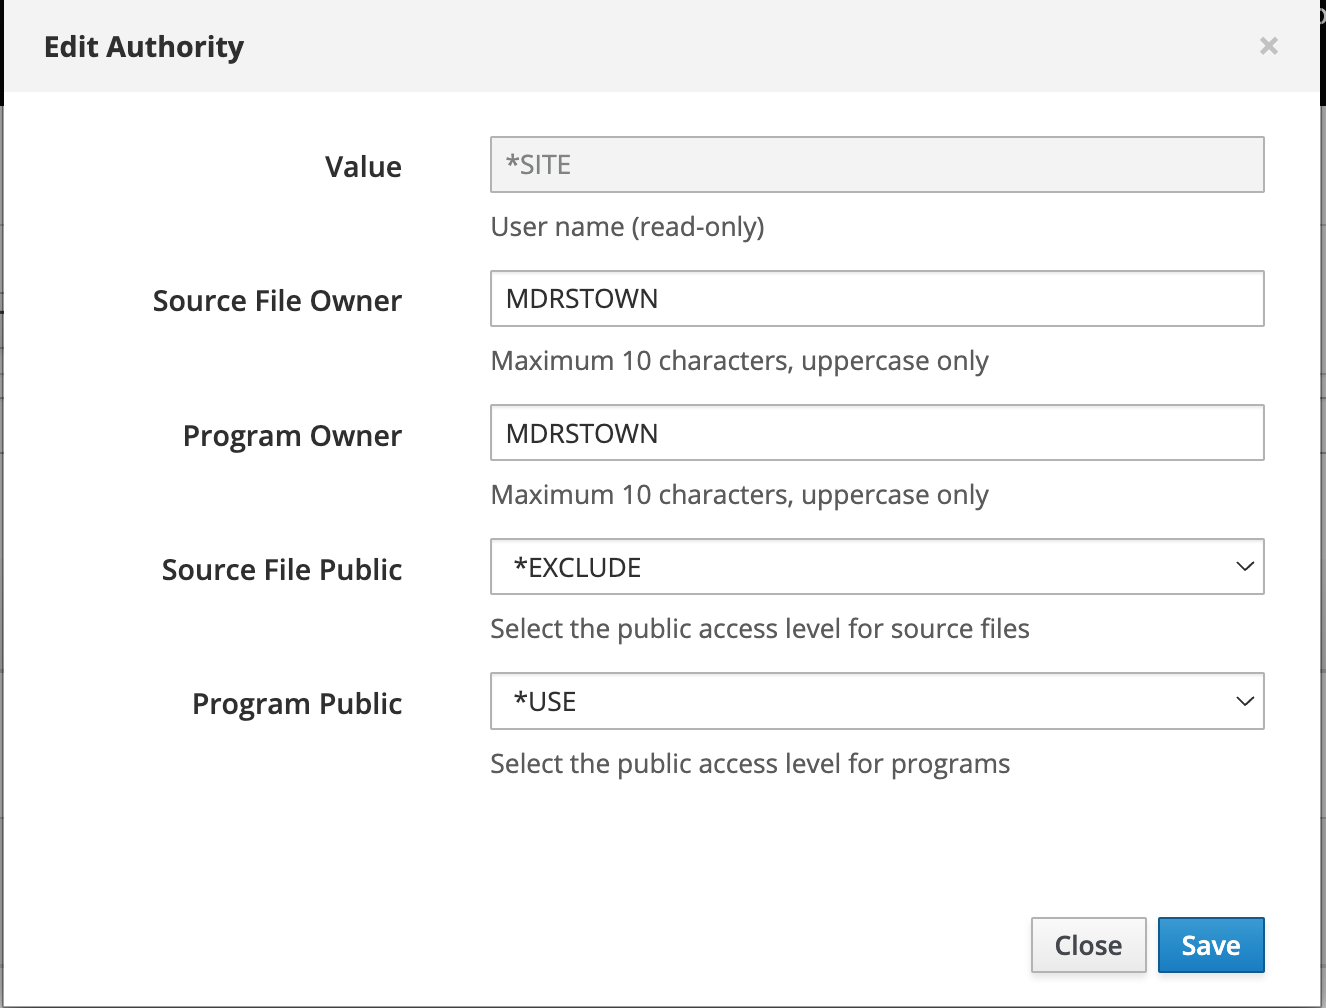Click the Edit Authority dialog title
The height and width of the screenshot is (1008, 1326).
[144, 47]
